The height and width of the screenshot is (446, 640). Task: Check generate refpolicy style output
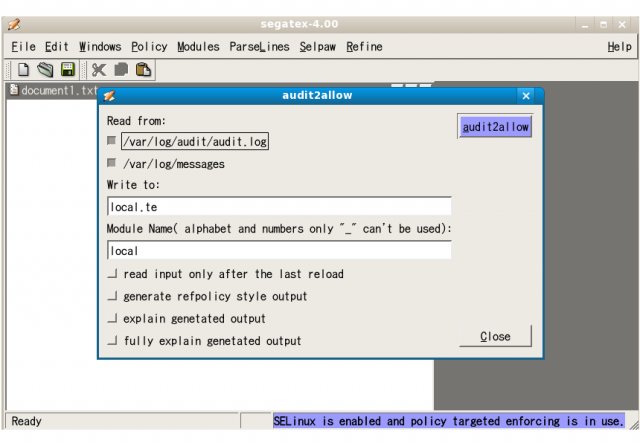coord(112,296)
